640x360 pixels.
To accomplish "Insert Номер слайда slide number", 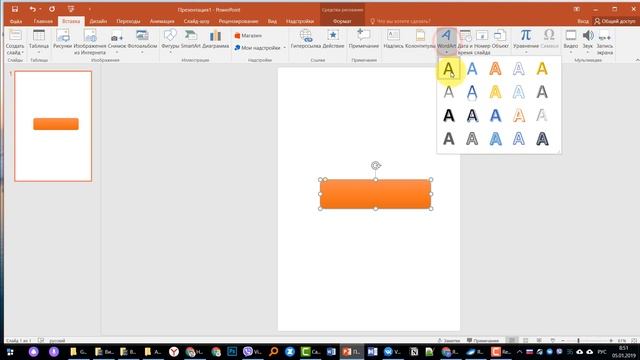I will [482, 42].
